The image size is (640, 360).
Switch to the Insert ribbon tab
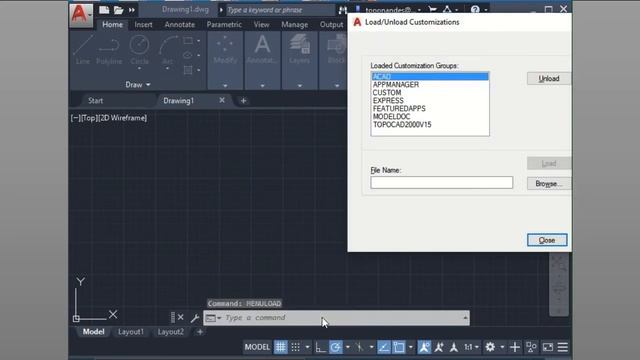coord(143,24)
